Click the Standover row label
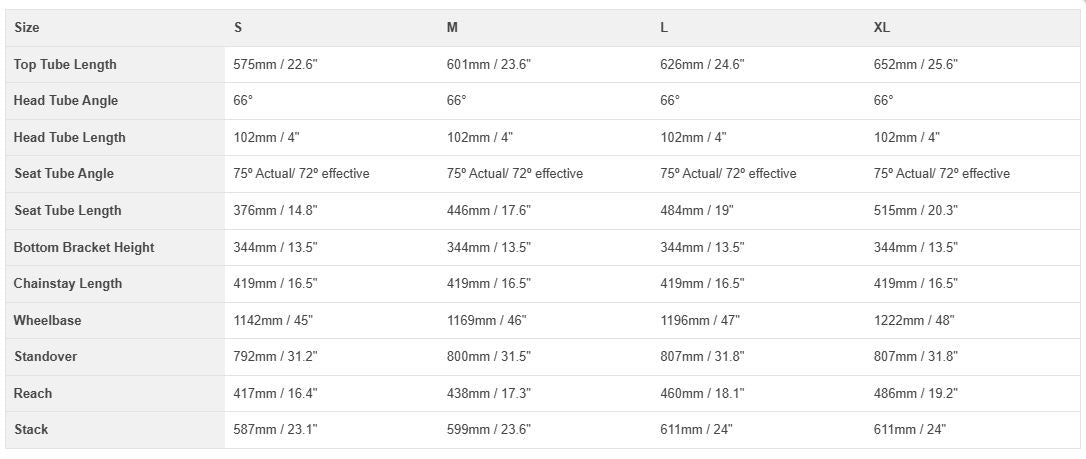 tap(45, 357)
